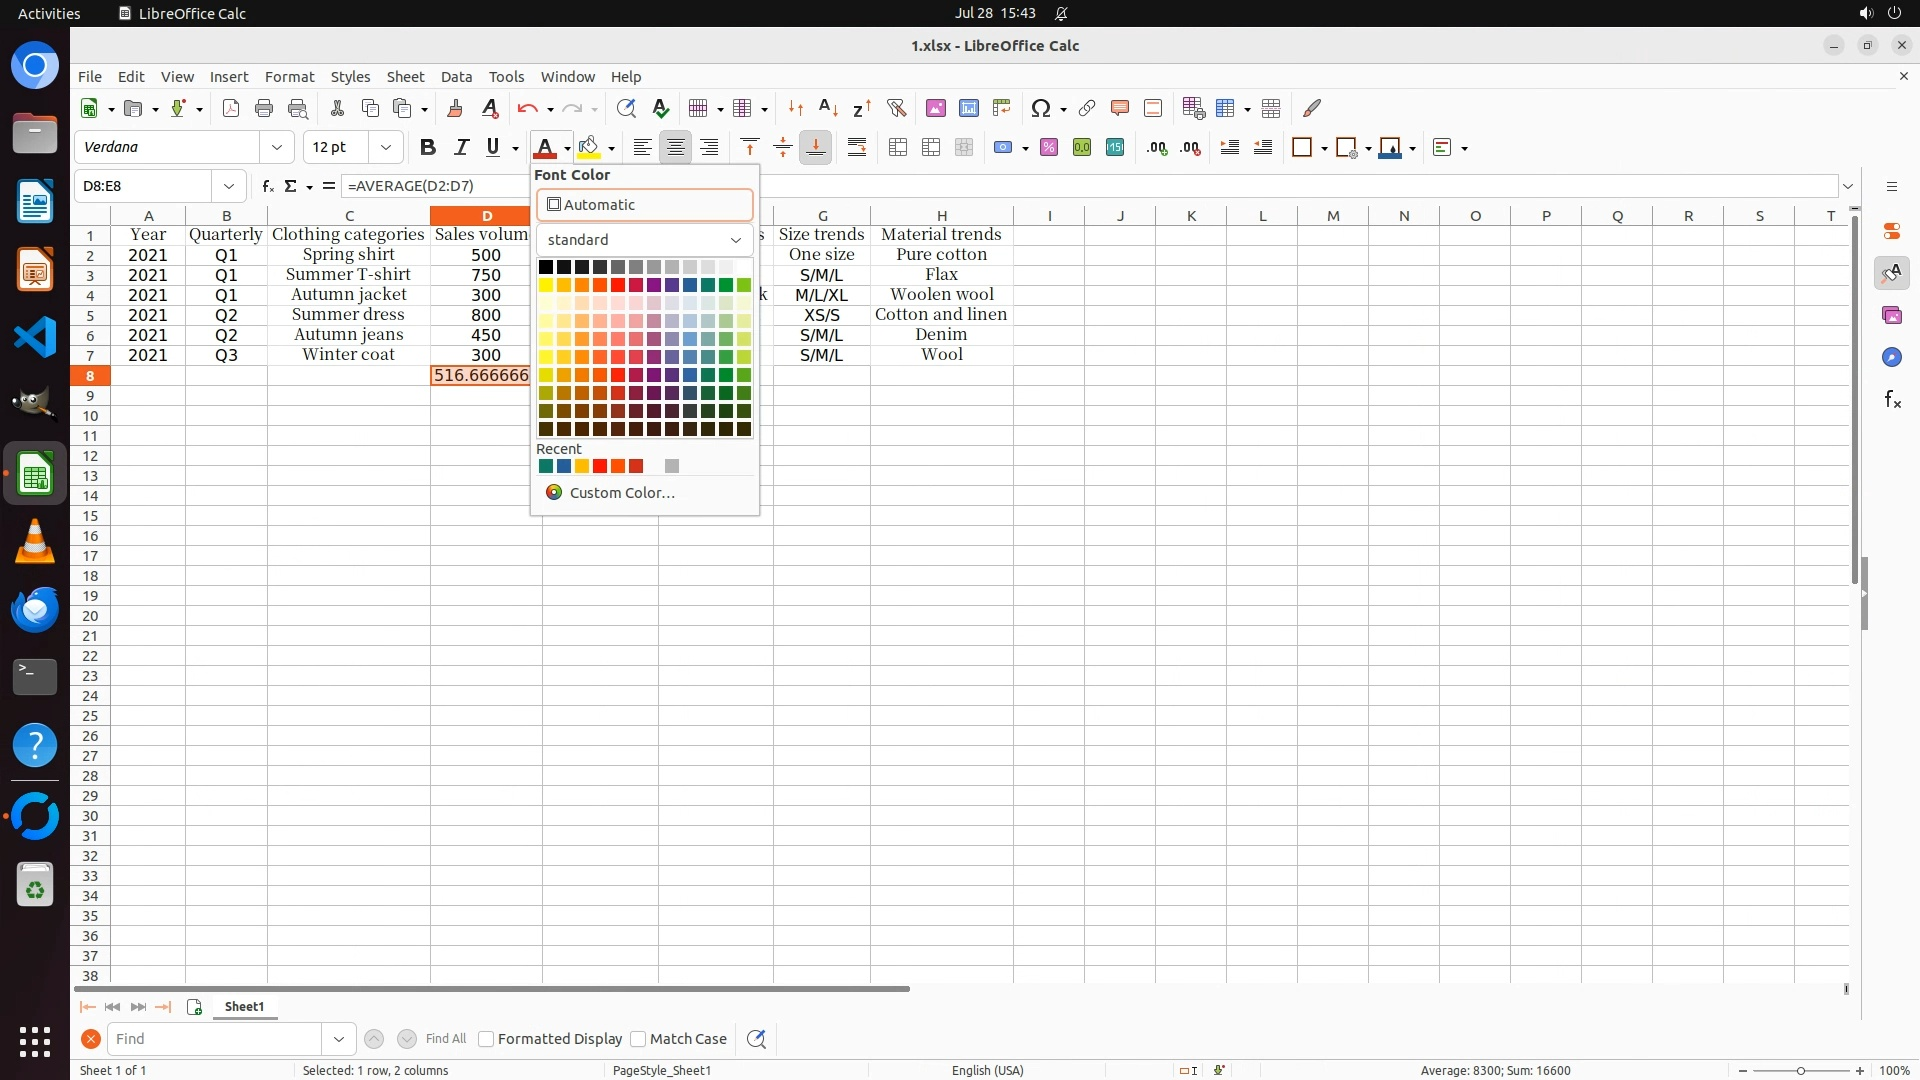This screenshot has width=1920, height=1080.
Task: Click the Format as Percent icon
Action: [1049, 148]
